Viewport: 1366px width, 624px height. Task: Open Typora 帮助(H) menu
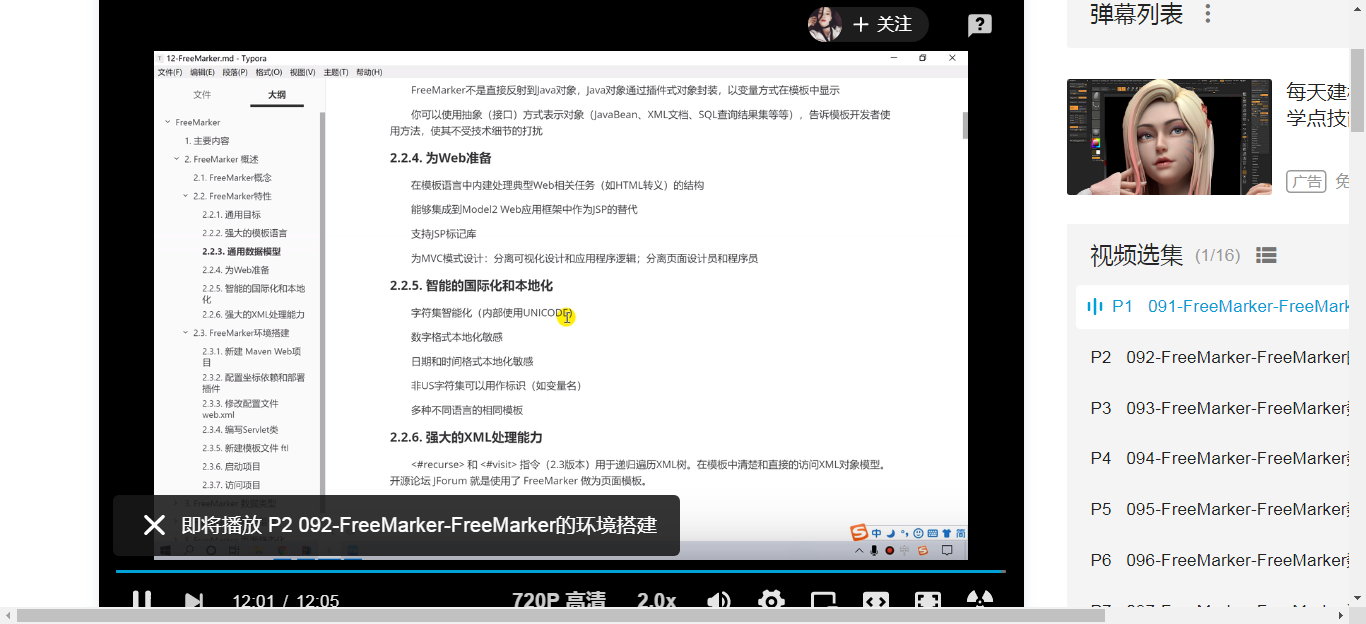click(369, 72)
